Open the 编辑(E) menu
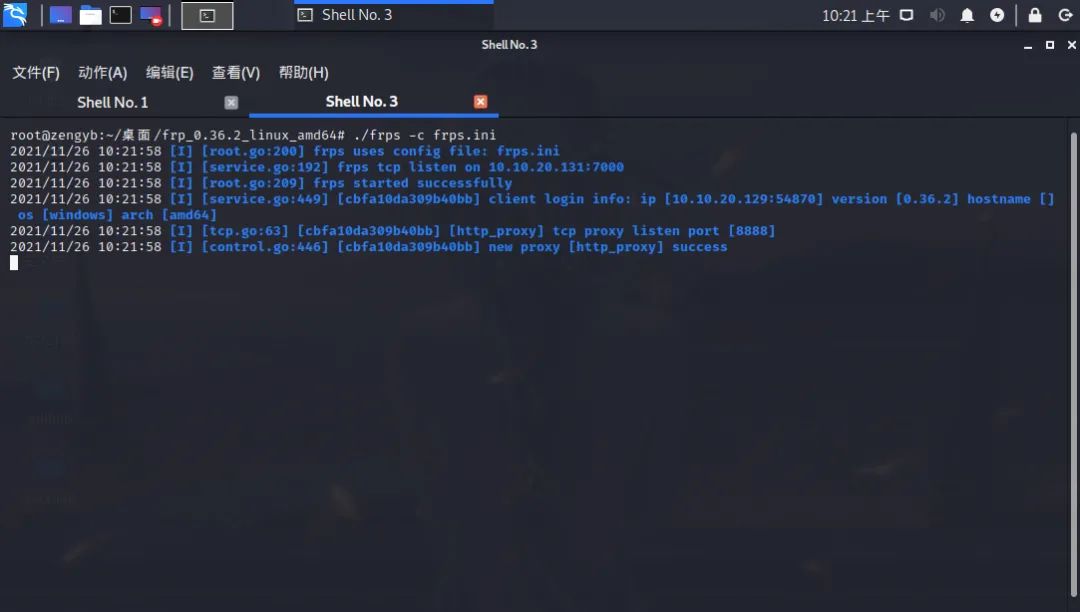Image resolution: width=1080 pixels, height=612 pixels. (169, 72)
